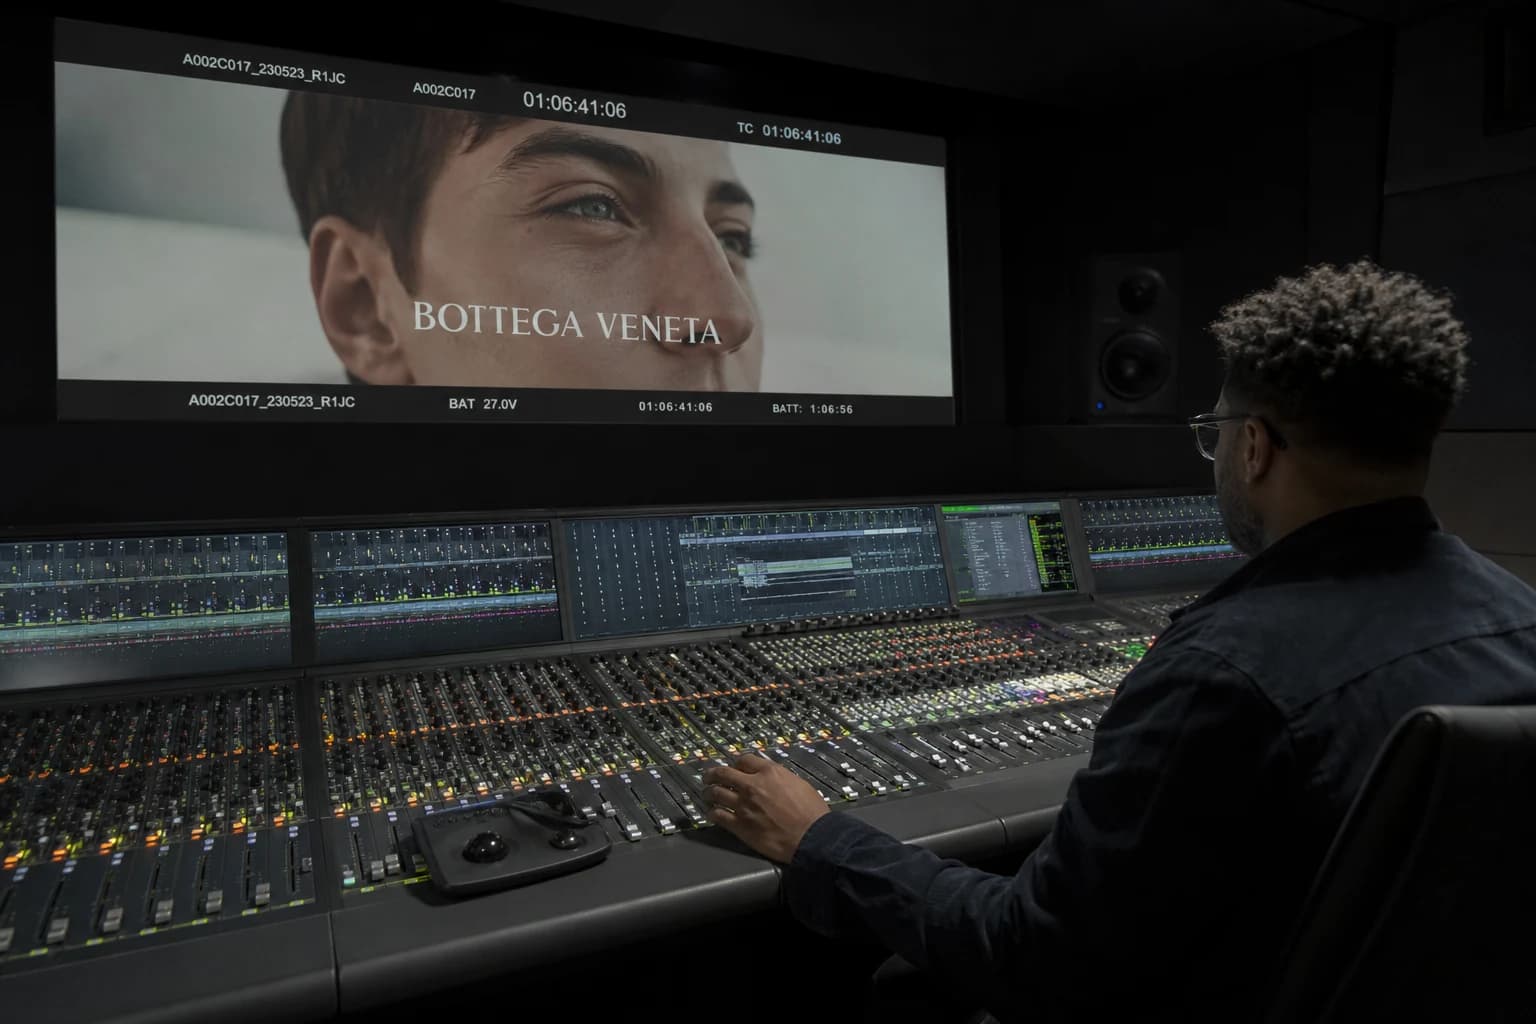The image size is (1536, 1024).
Task: Click the 01:06:41:06 timecode below the picture
Action: tap(676, 406)
